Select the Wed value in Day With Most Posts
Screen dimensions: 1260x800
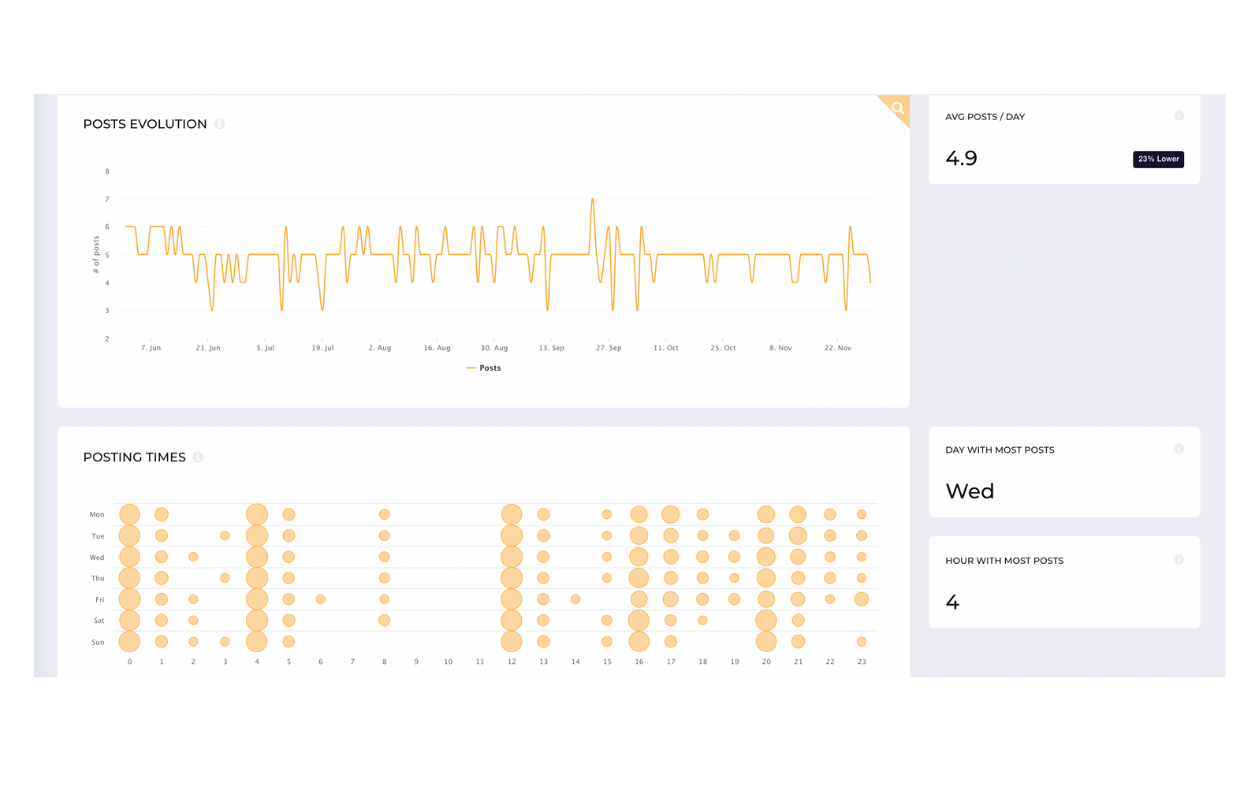[x=970, y=491]
